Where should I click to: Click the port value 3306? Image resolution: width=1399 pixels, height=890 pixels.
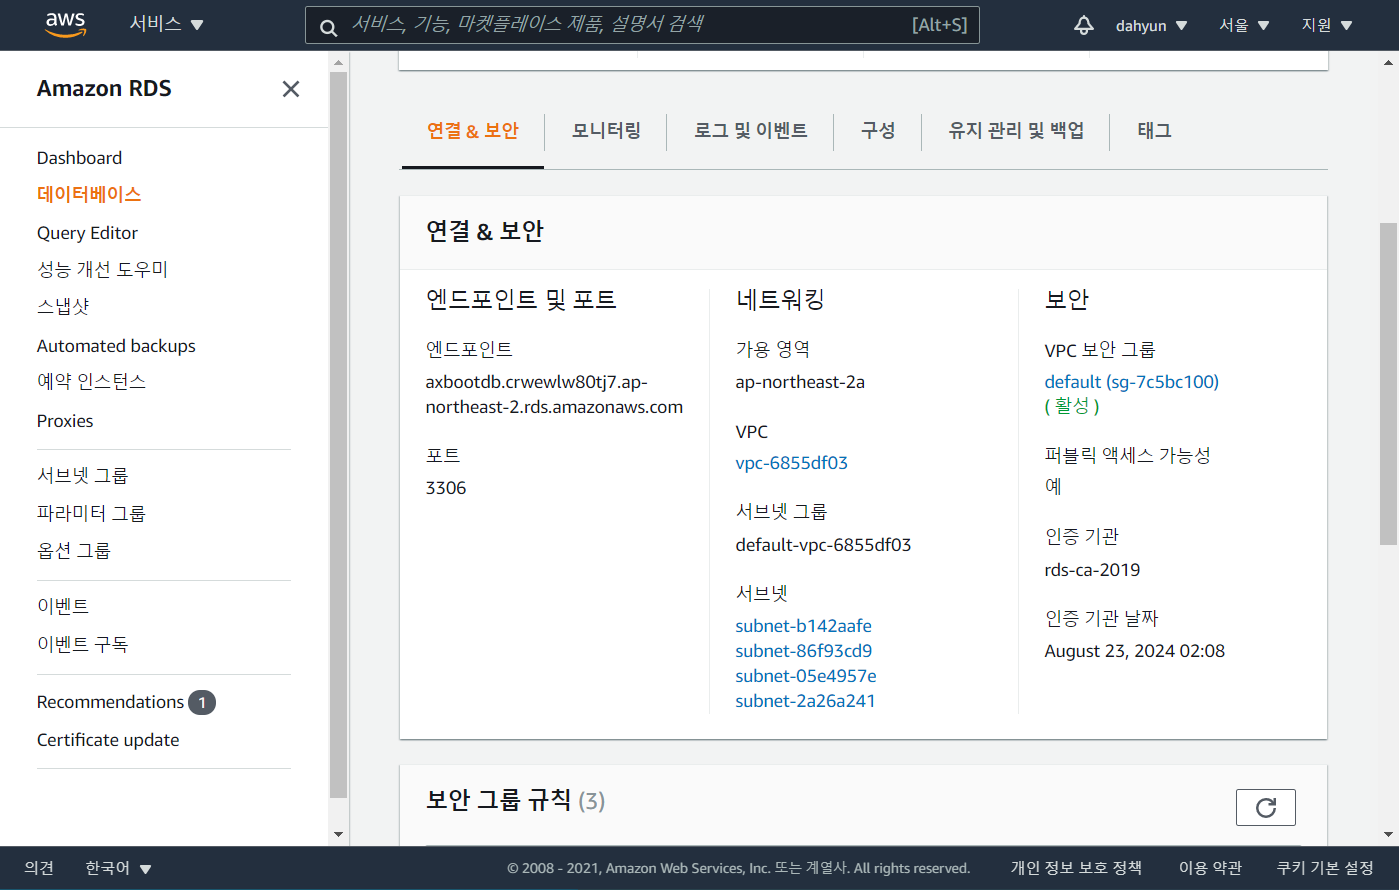point(446,488)
